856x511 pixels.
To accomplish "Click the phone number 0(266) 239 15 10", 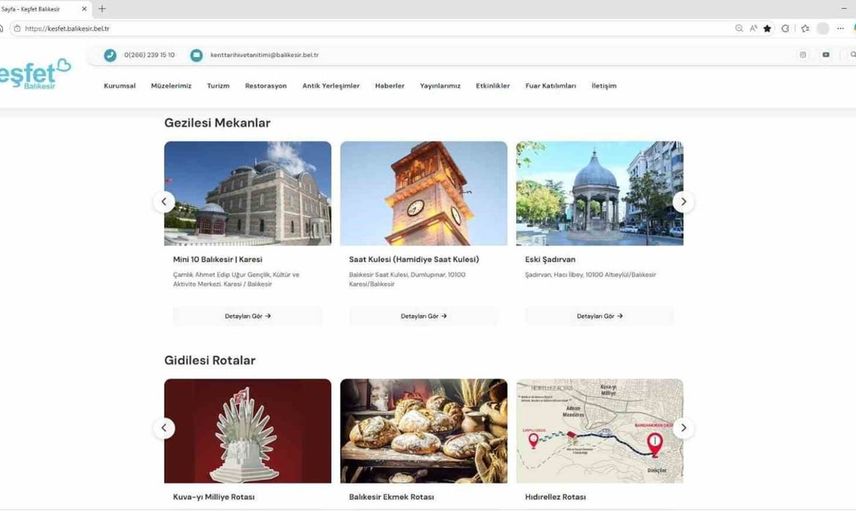I will point(150,55).
